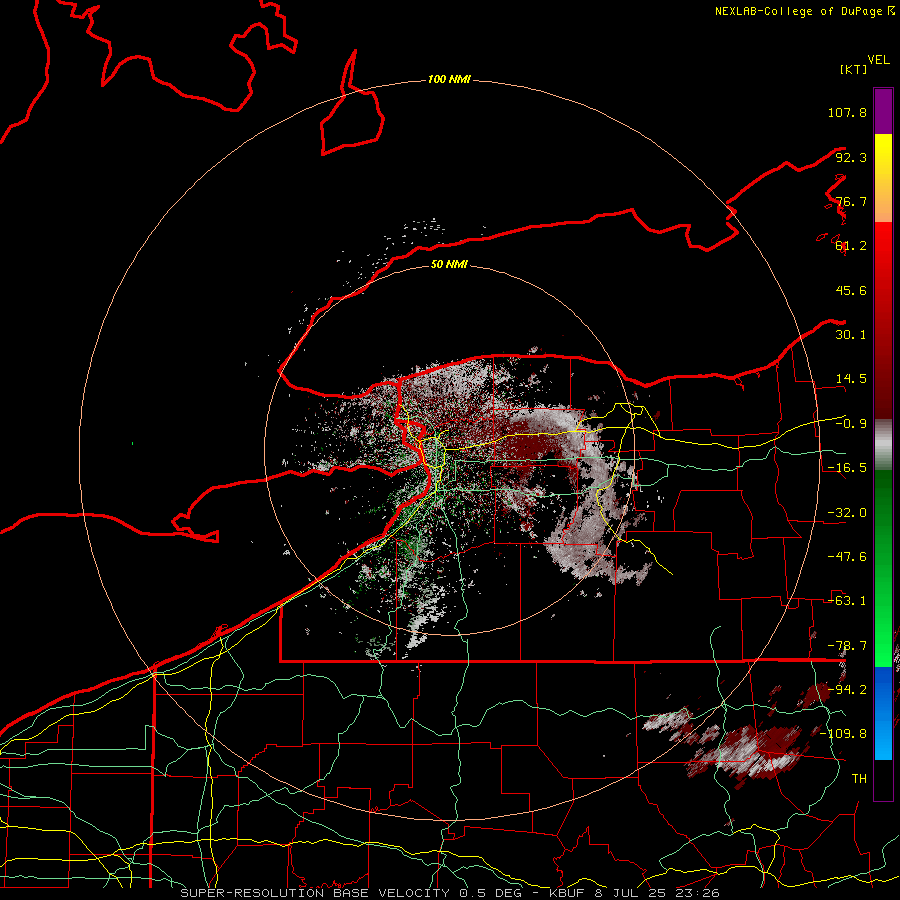Click the purple top segment of color bar

[x=883, y=111]
